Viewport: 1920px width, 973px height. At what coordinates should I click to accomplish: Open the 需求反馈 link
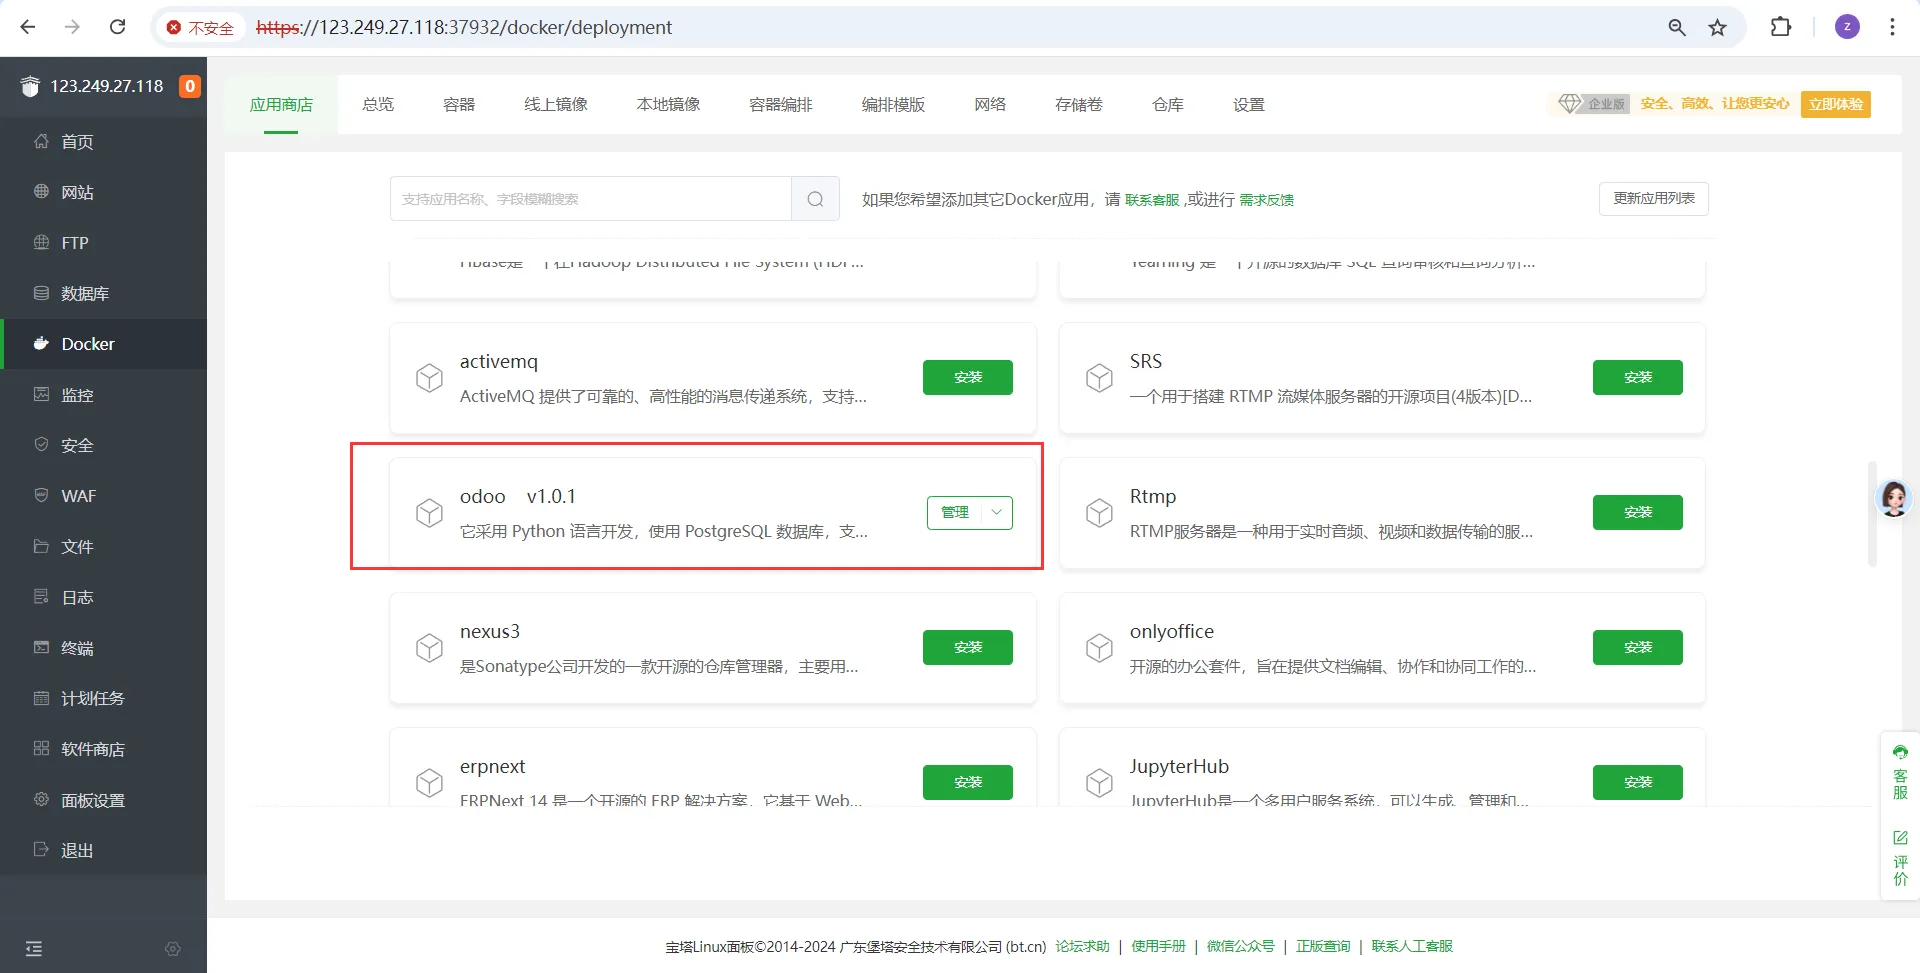pyautogui.click(x=1267, y=200)
